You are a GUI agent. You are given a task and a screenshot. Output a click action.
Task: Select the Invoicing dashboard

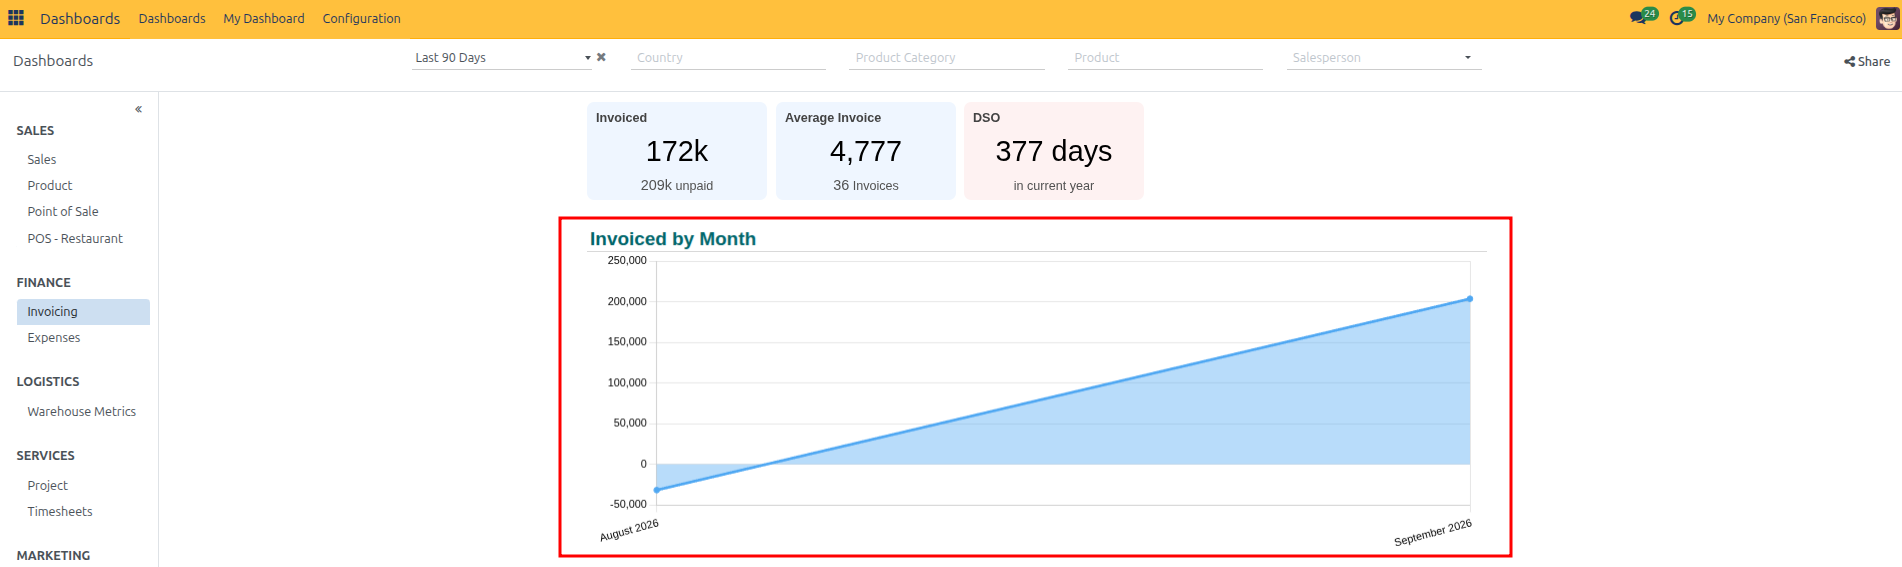83,312
